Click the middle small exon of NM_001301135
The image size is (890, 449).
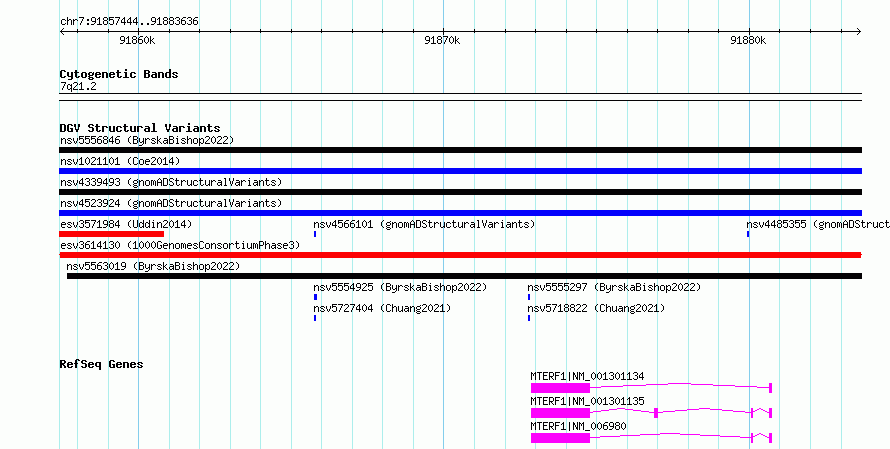656,413
